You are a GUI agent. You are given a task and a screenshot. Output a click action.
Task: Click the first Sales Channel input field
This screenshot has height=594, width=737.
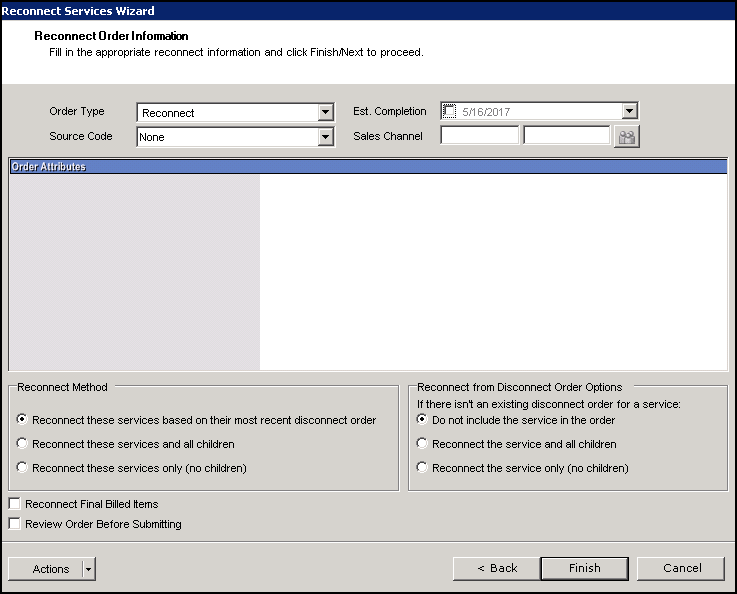point(480,136)
